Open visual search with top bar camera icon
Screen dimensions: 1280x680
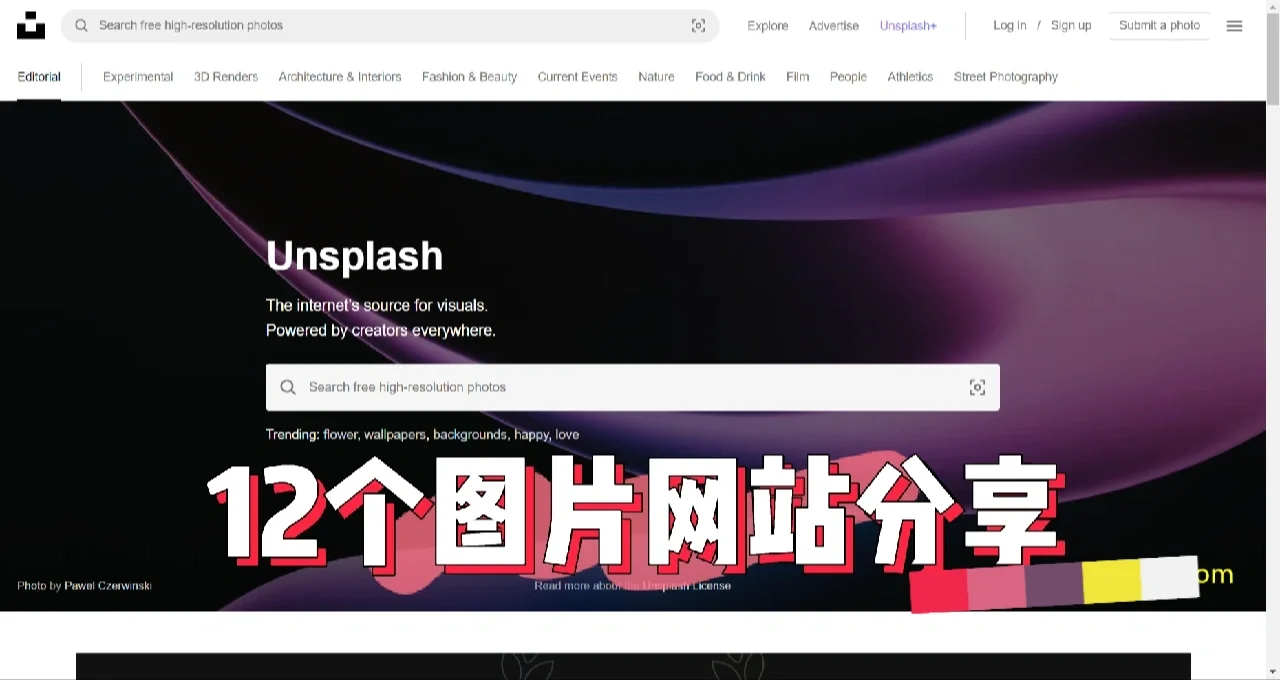(698, 25)
